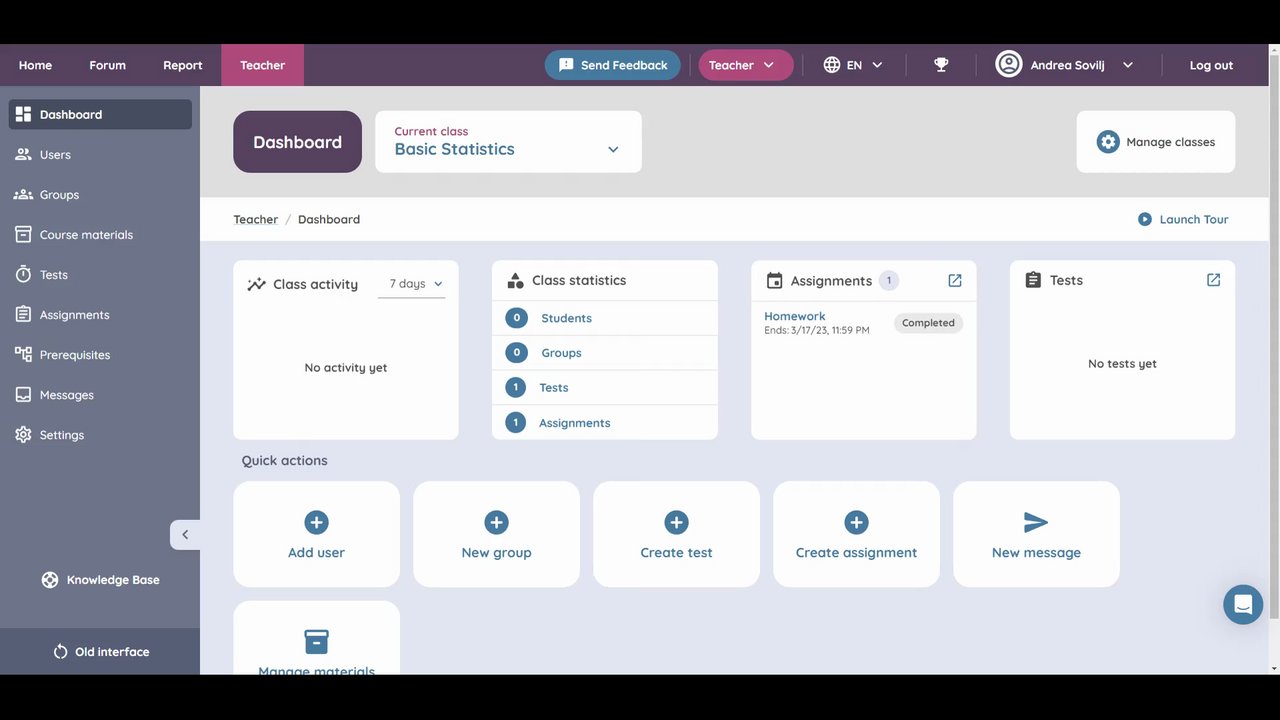The width and height of the screenshot is (1280, 720).
Task: Expand the Current class Basic Statistics dropdown
Action: click(x=508, y=142)
